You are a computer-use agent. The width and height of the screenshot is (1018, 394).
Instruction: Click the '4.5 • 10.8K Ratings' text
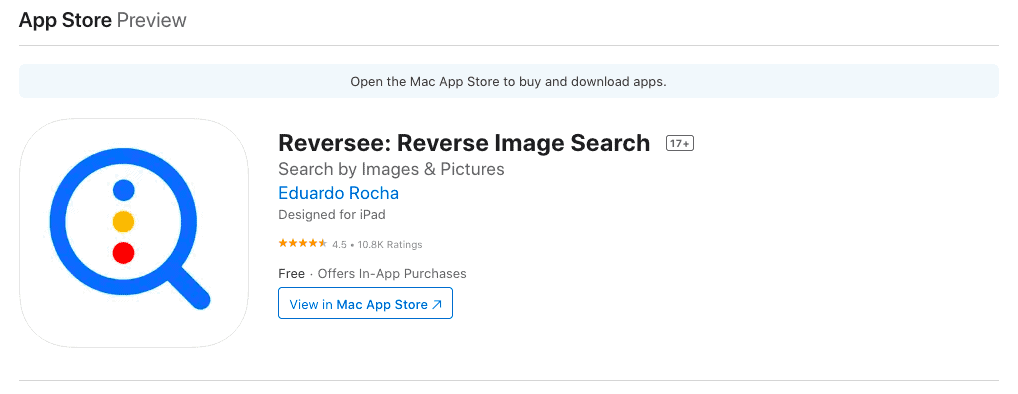[x=377, y=245]
